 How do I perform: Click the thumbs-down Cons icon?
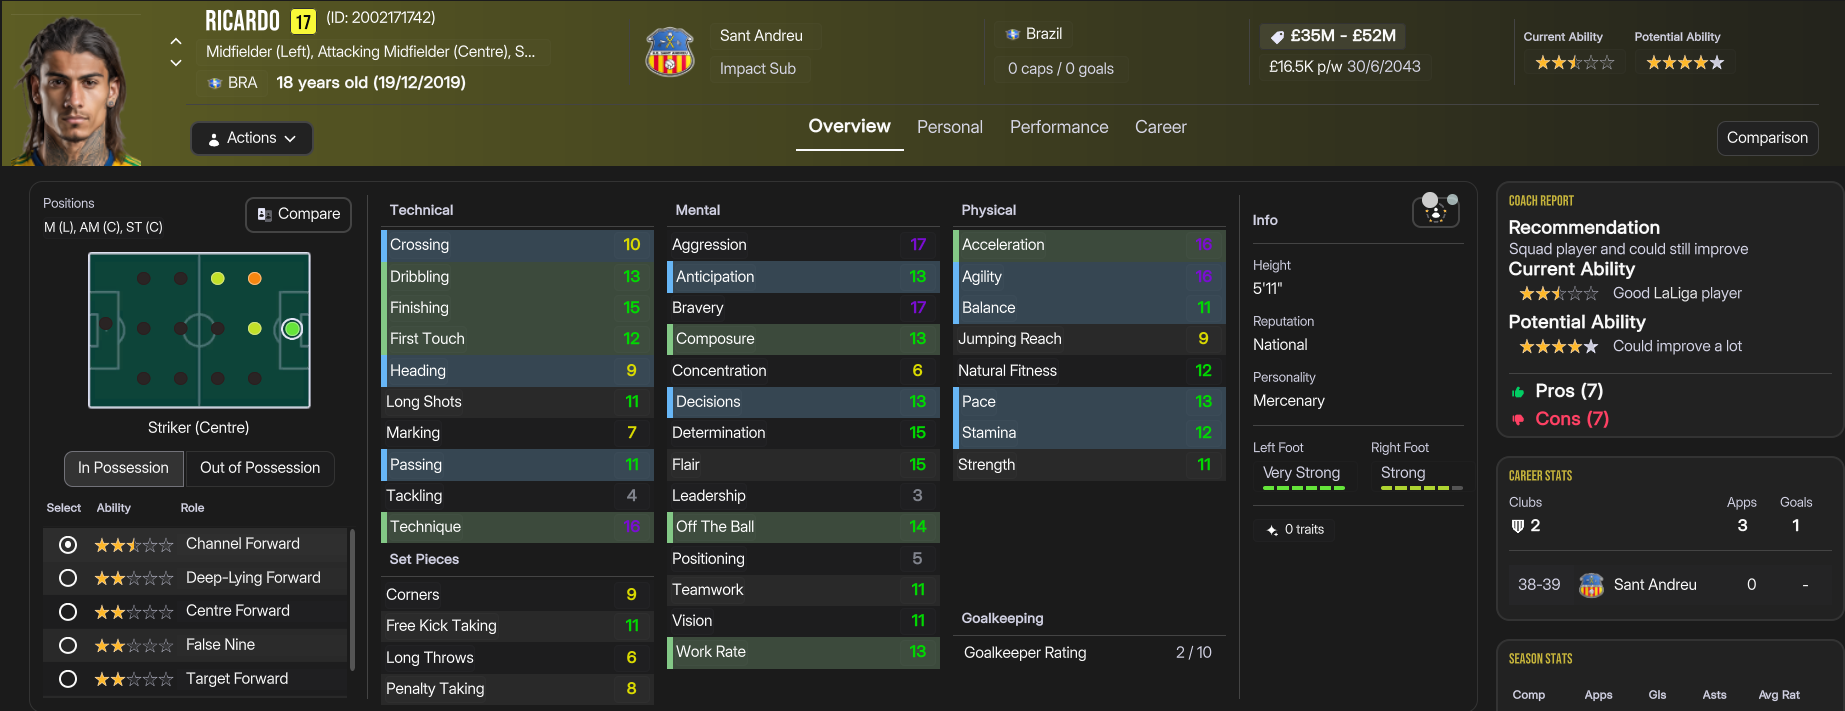coord(1518,420)
